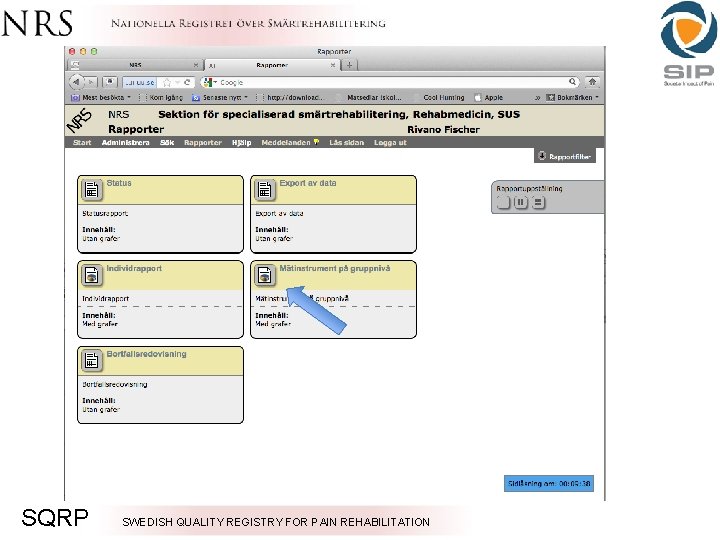Open a new browser tab with plus
The width and height of the screenshot is (720, 540).
pyautogui.click(x=349, y=65)
